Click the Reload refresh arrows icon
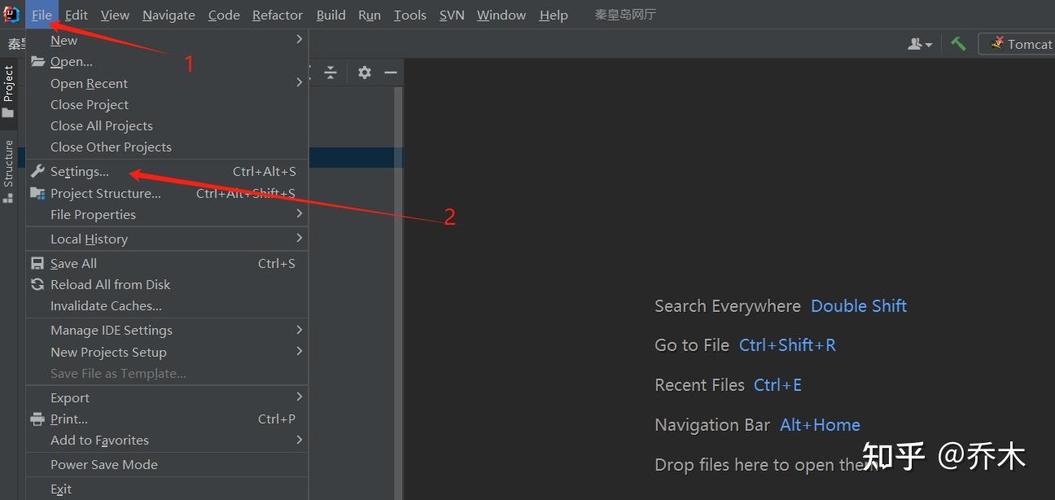Image resolution: width=1055 pixels, height=500 pixels. pos(38,285)
